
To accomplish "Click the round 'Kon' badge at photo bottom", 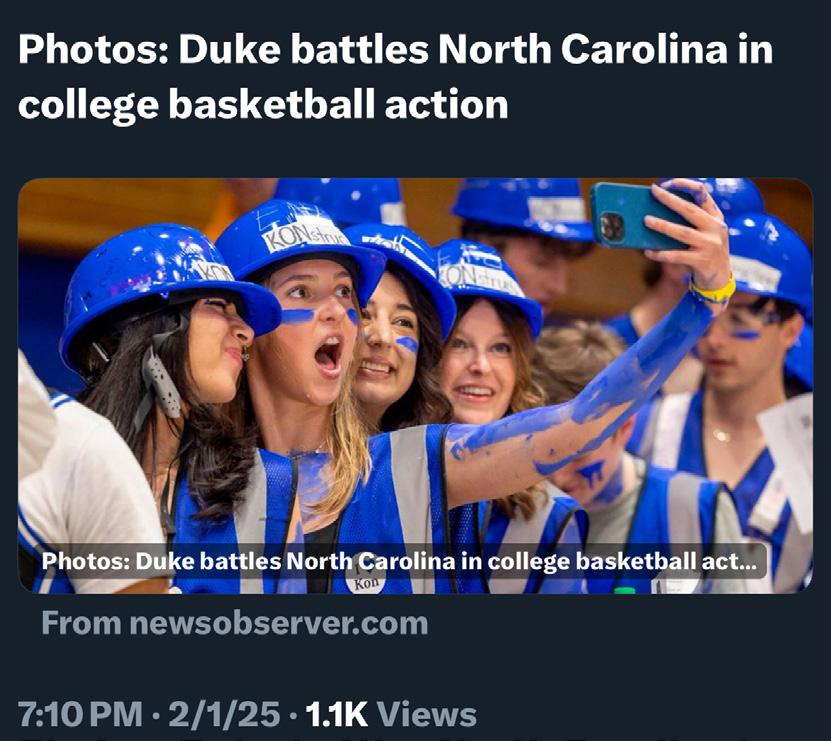I will point(365,580).
